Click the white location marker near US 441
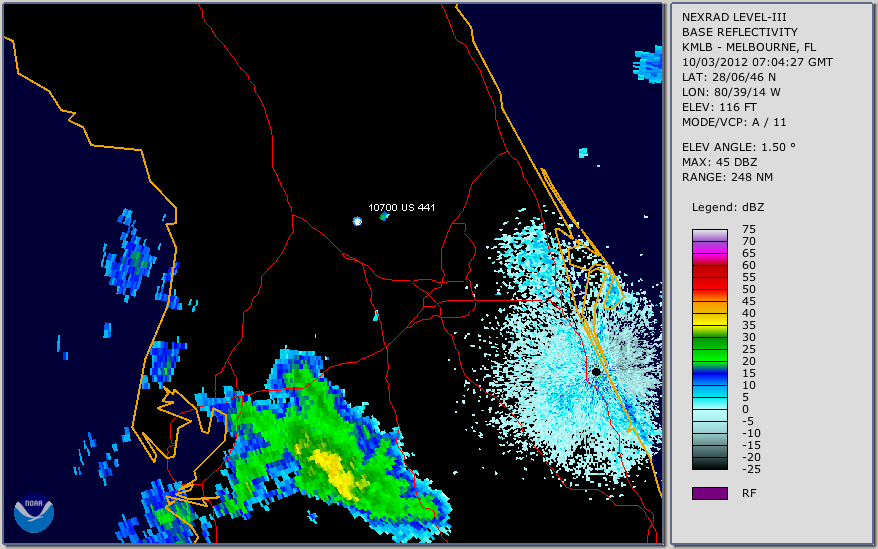 [357, 221]
